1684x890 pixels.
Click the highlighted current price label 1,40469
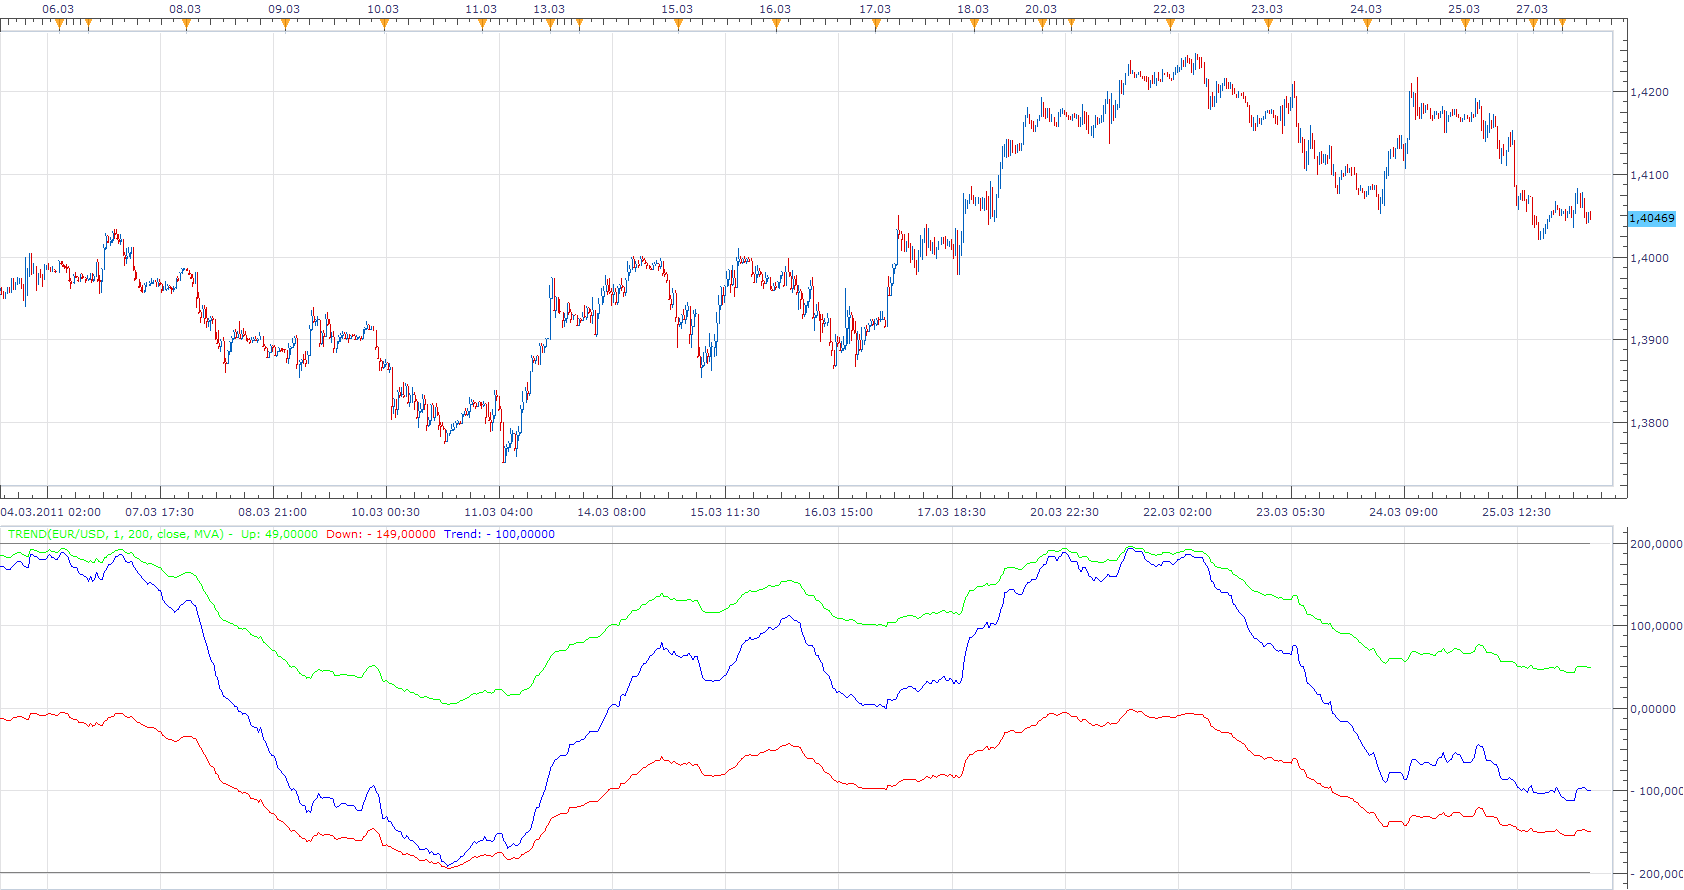click(x=1652, y=218)
